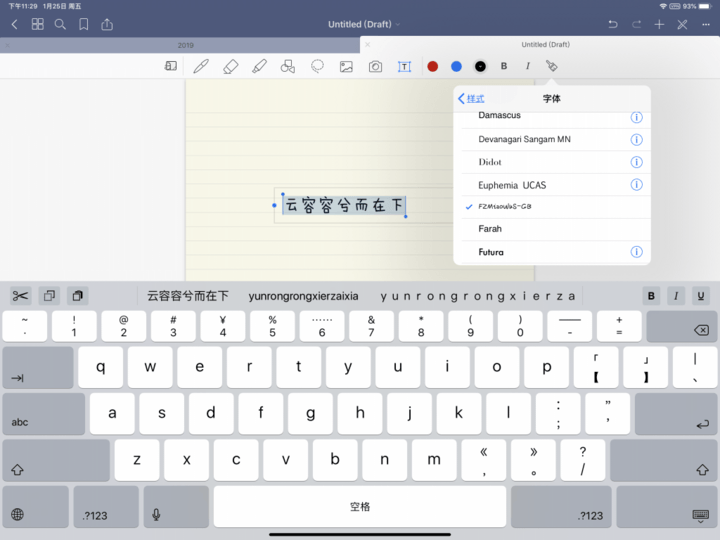This screenshot has height=540, width=720.
Task: Select the zoom window tool
Action: [x=170, y=66]
